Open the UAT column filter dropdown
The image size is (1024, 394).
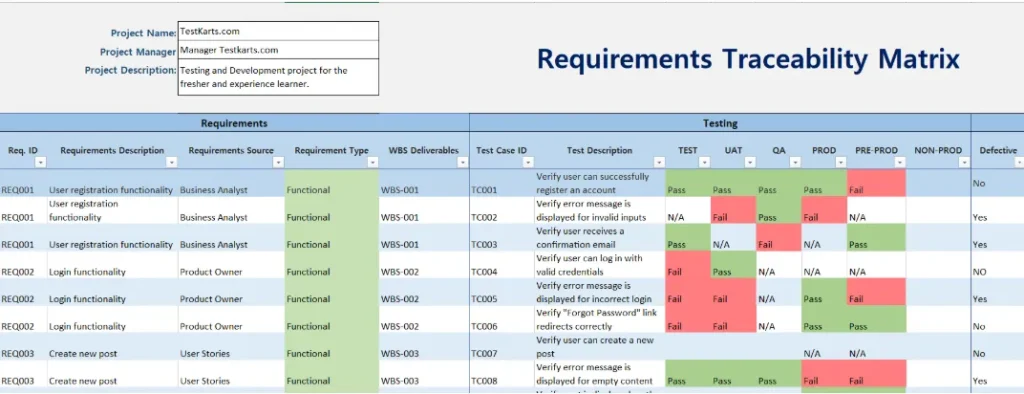(750, 162)
